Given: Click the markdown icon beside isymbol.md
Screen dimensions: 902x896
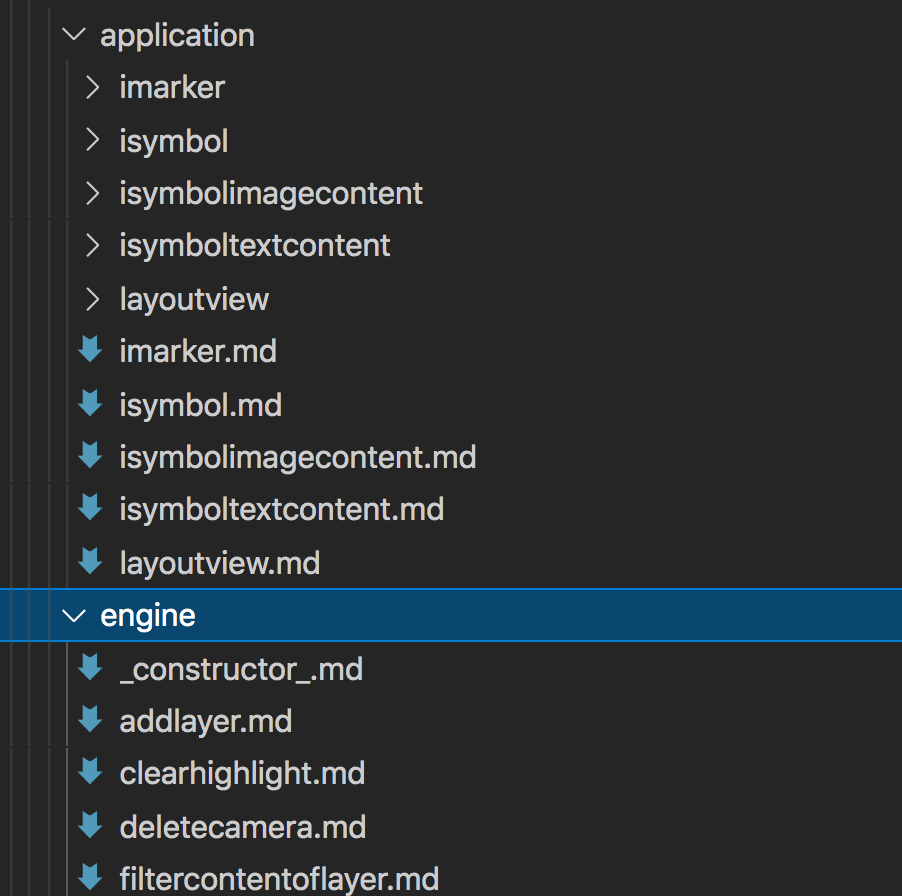Looking at the screenshot, I should point(90,403).
